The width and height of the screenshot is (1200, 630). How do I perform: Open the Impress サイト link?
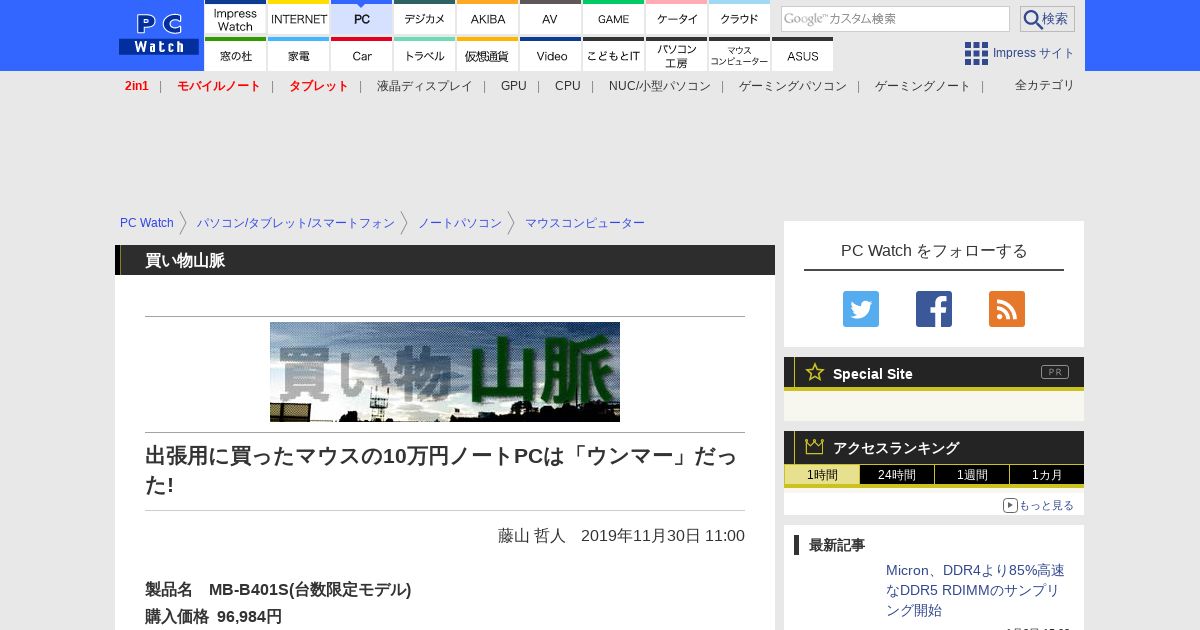coord(1033,53)
